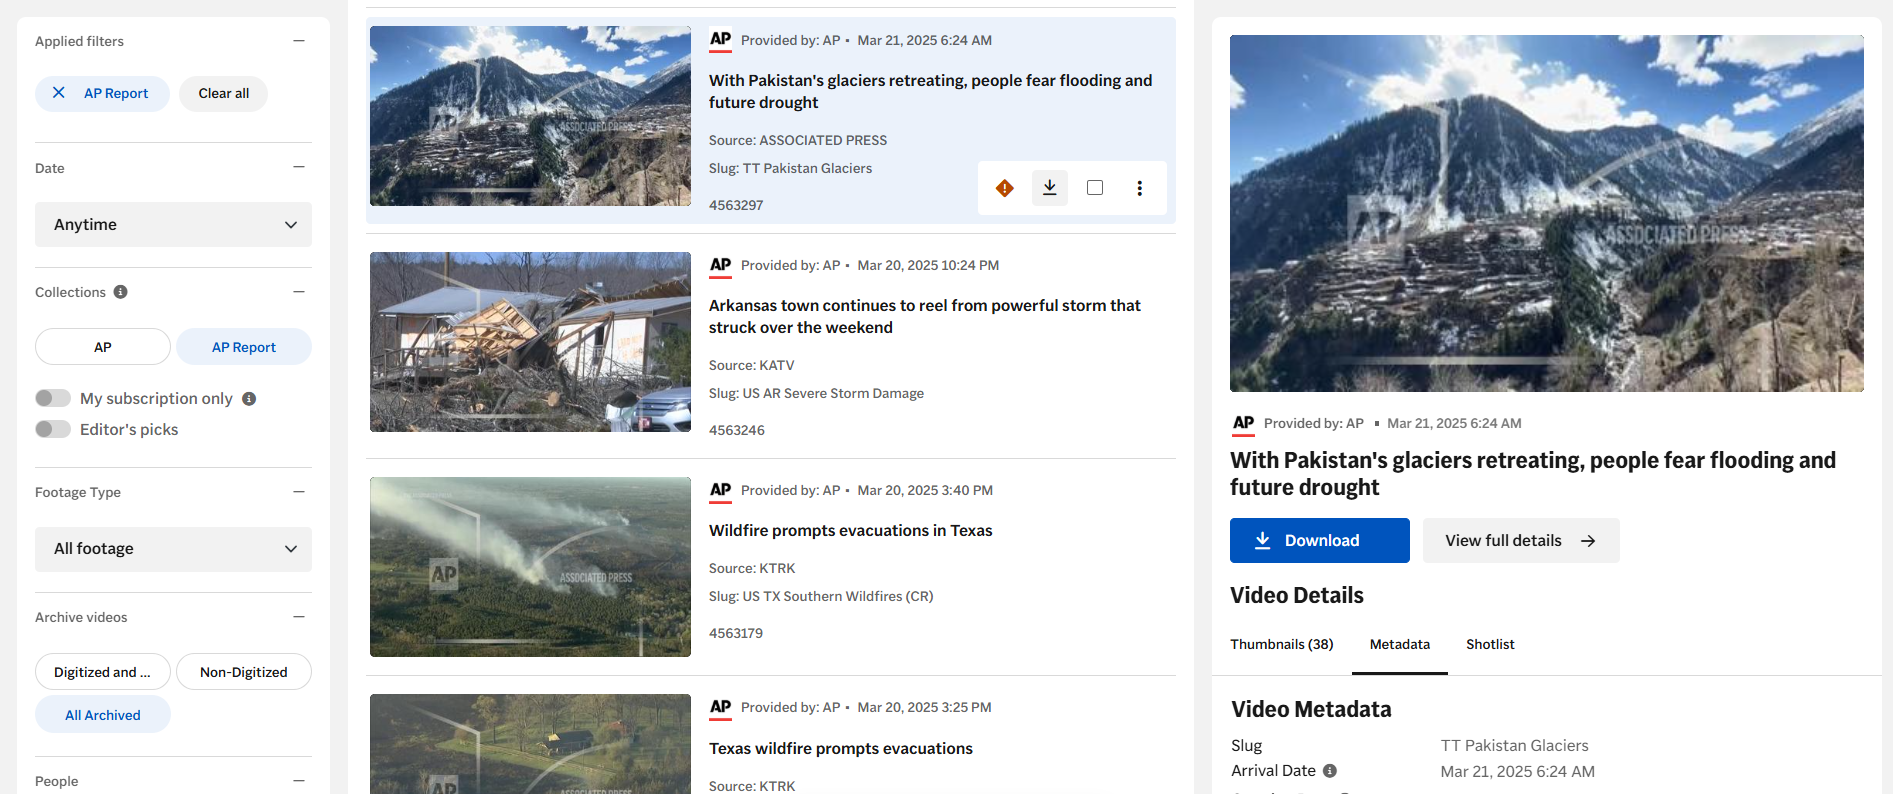Click arrow icon on View full details

click(x=1588, y=541)
